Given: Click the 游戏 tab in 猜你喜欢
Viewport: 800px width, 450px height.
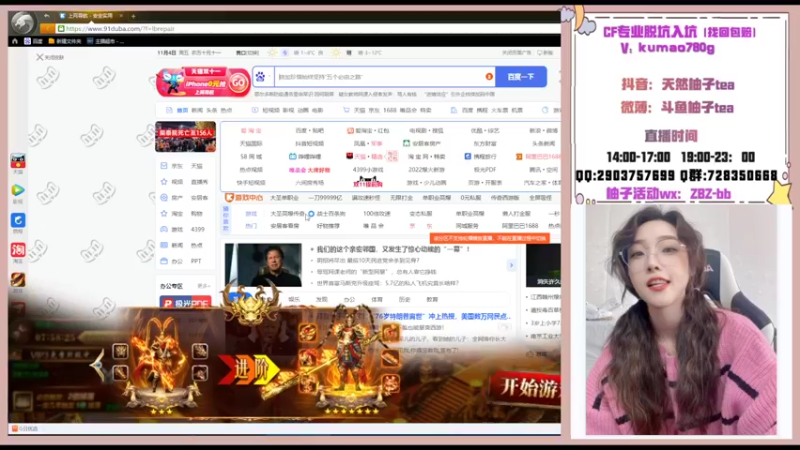Looking at the screenshot, I should [x=251, y=213].
